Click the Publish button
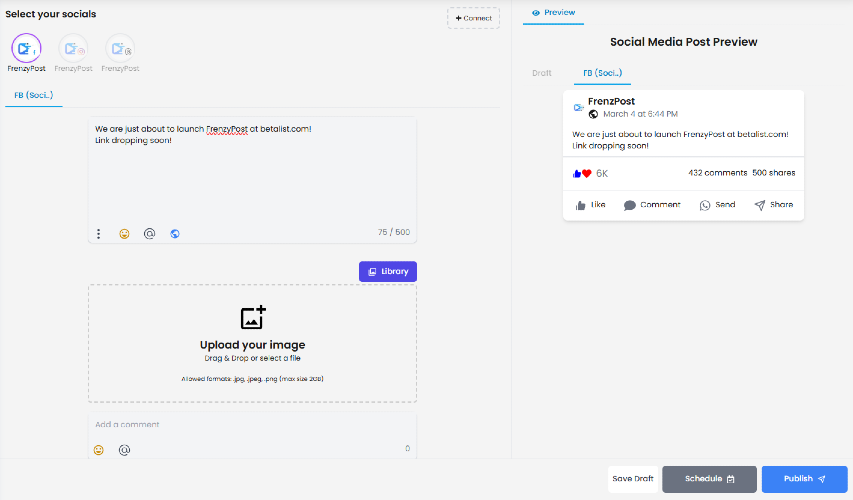 coord(805,479)
